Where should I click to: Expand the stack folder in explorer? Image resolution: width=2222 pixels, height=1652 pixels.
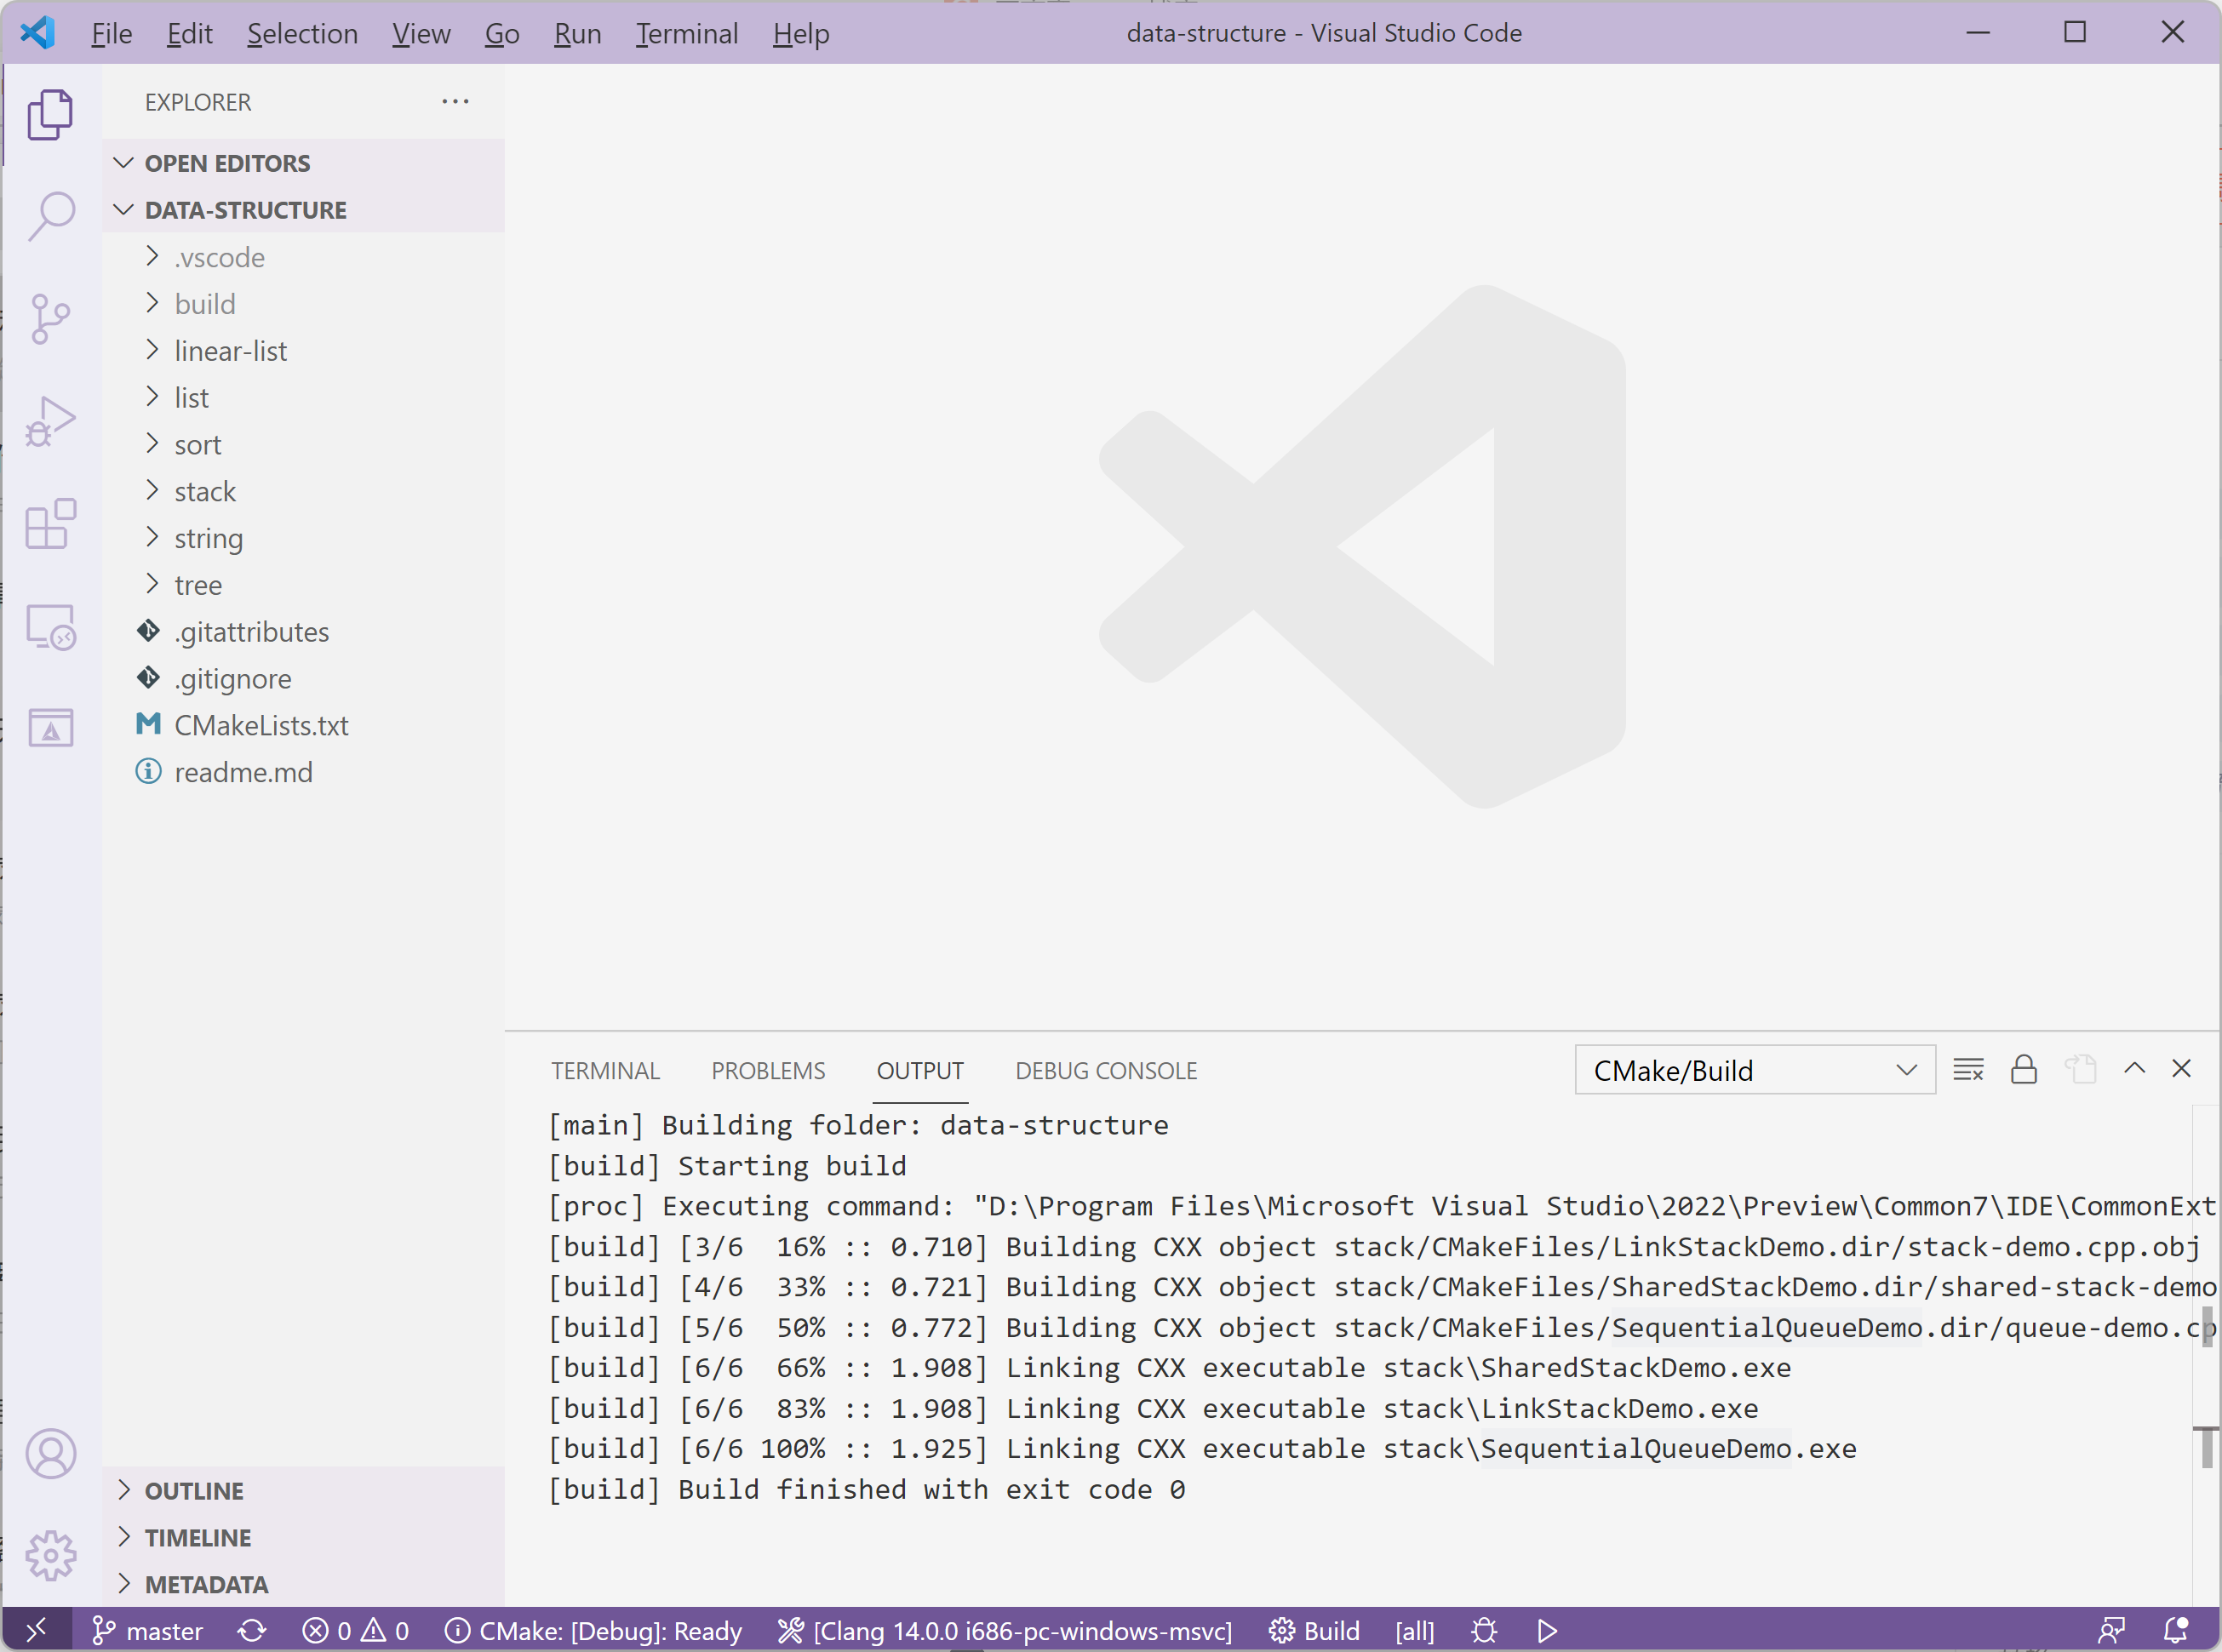[205, 492]
